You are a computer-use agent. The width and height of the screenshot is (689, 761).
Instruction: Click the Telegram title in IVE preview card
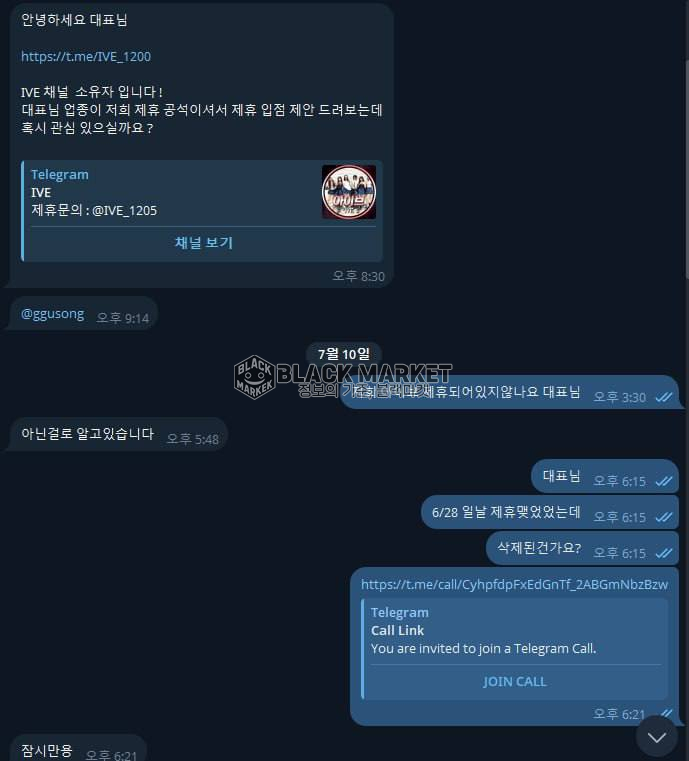pos(60,175)
